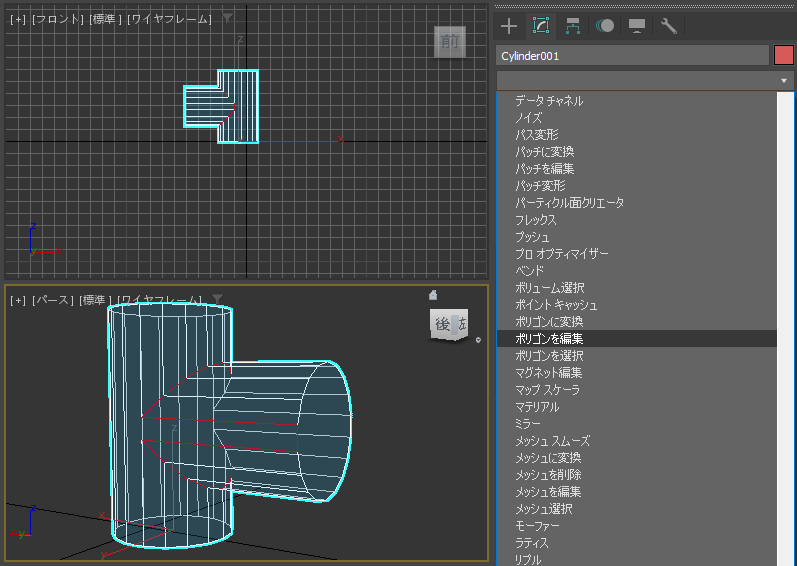Select the ノイズ modifier
797x566 pixels.
[637, 118]
